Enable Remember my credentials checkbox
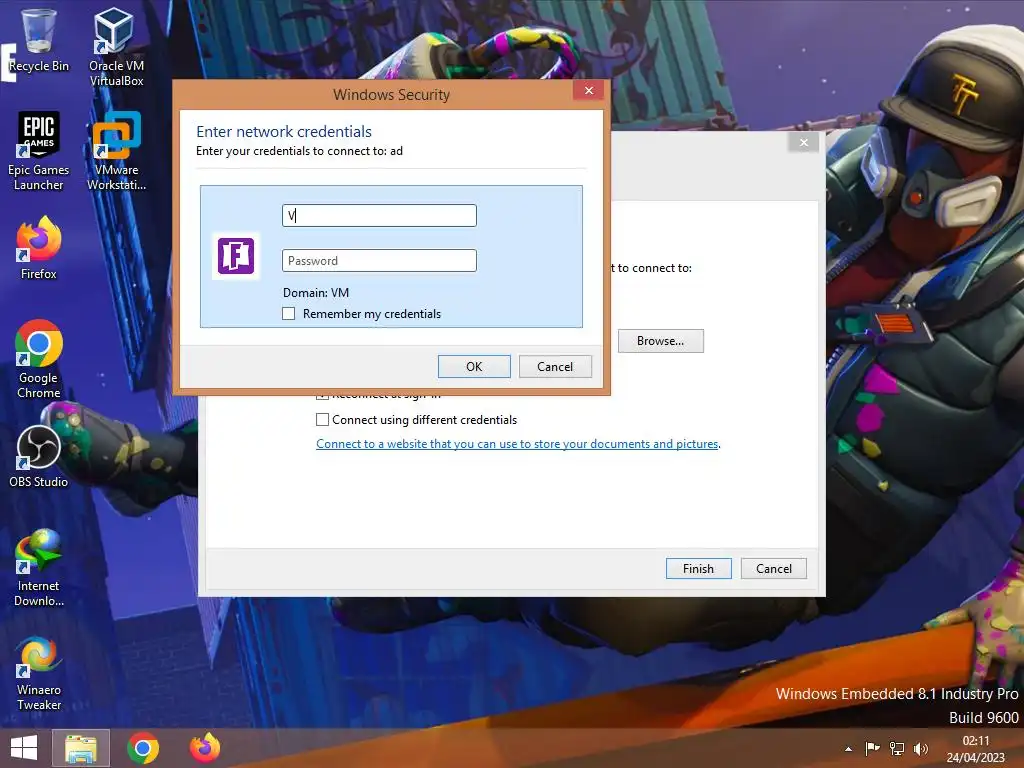Image resolution: width=1024 pixels, height=768 pixels. point(289,313)
